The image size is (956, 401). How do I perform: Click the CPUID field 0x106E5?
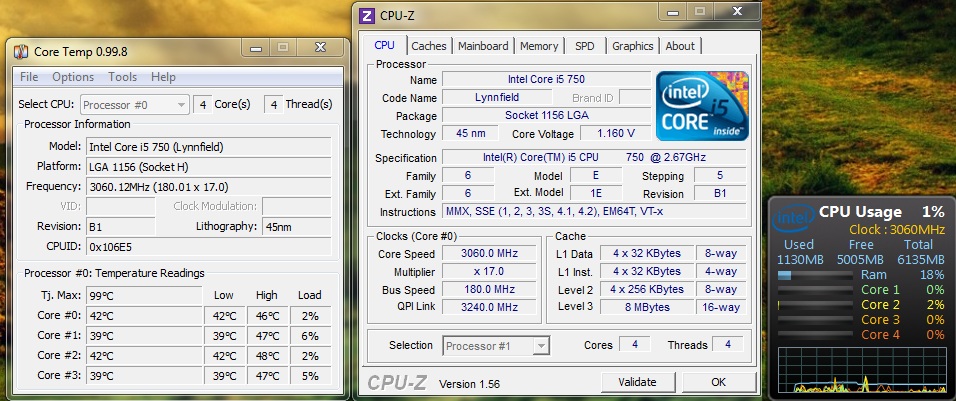point(209,247)
